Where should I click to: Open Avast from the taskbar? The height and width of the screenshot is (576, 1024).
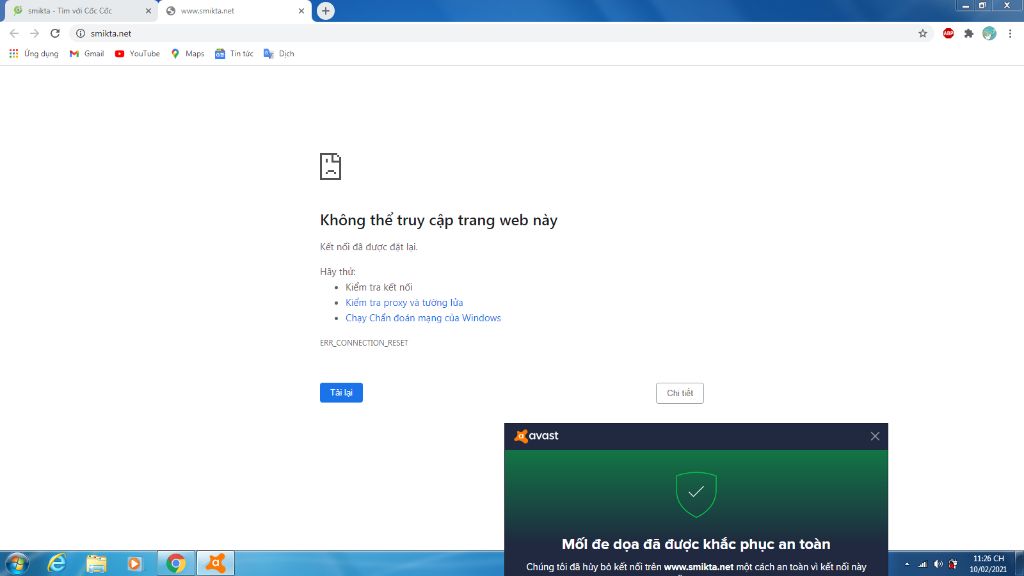pos(216,563)
